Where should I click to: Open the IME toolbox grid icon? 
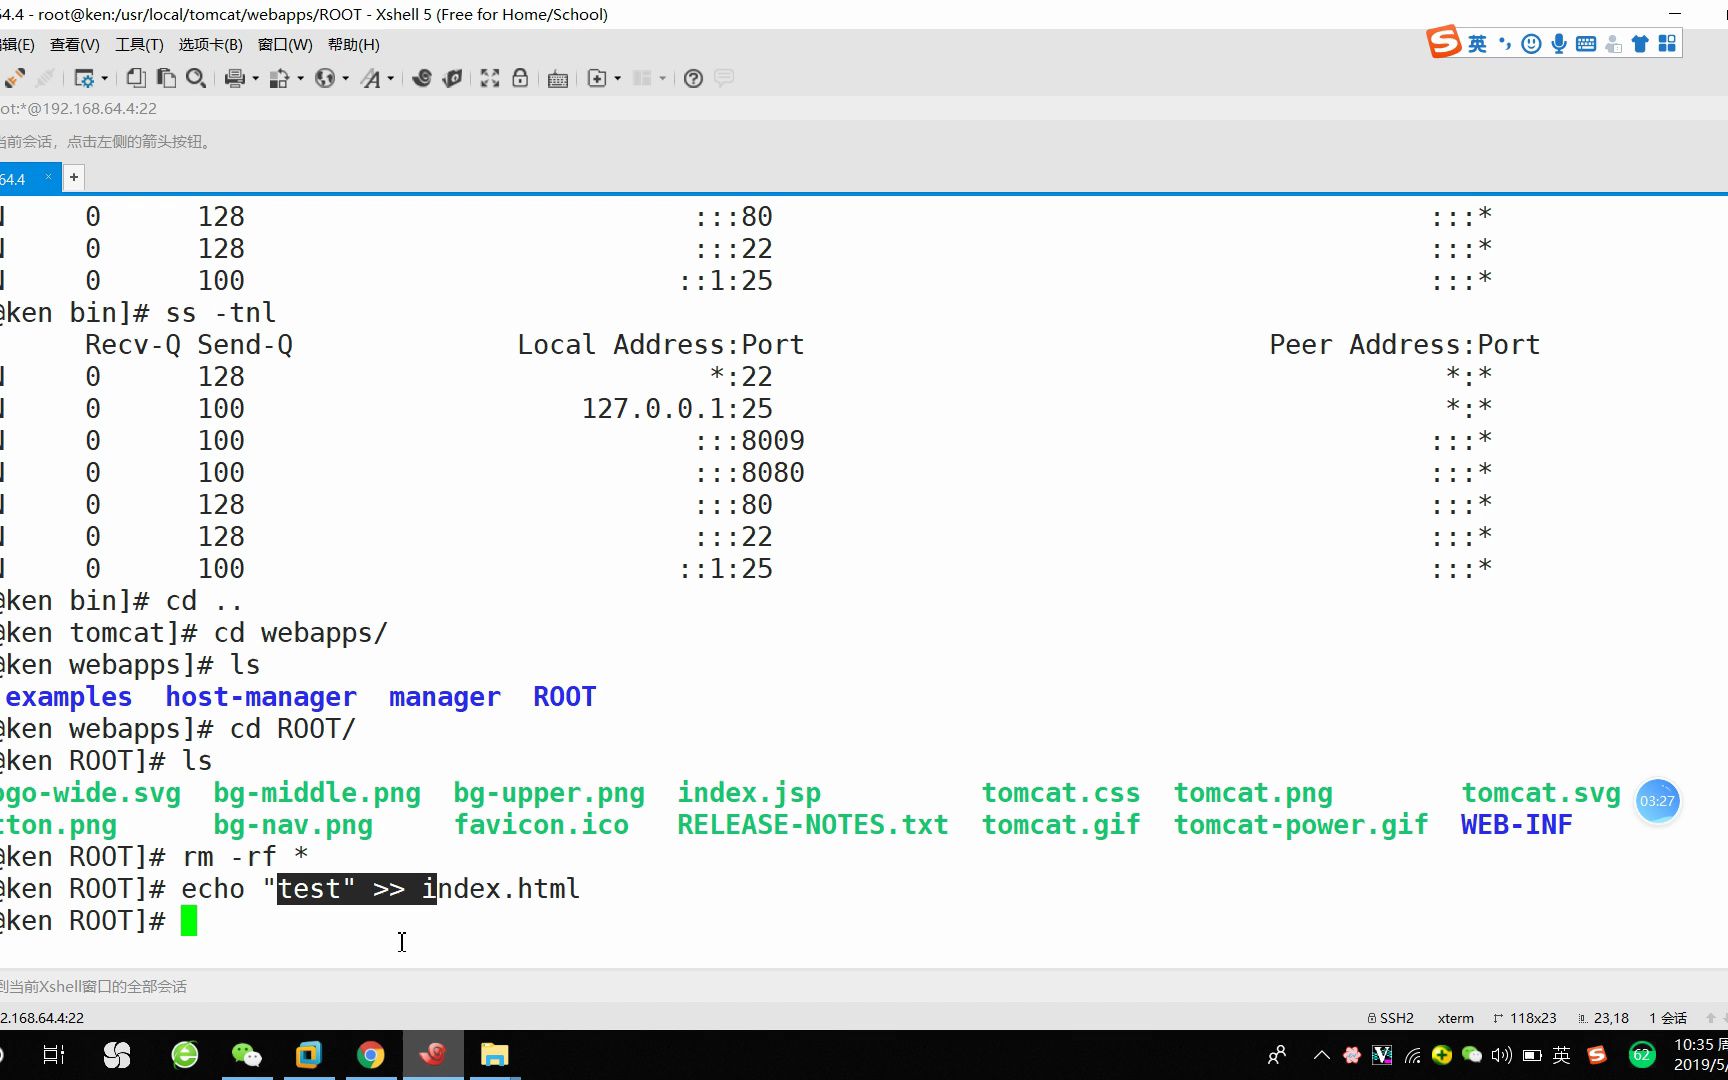tap(1667, 44)
